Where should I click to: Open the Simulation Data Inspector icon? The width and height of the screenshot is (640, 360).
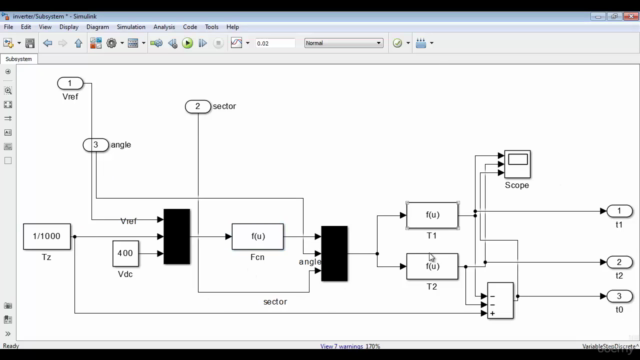[x=236, y=43]
